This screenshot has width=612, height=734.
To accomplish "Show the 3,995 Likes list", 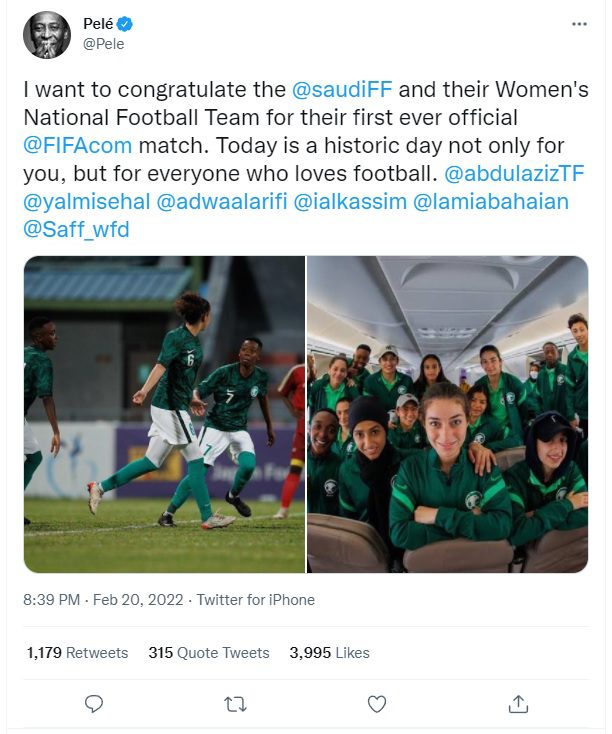I will (330, 653).
